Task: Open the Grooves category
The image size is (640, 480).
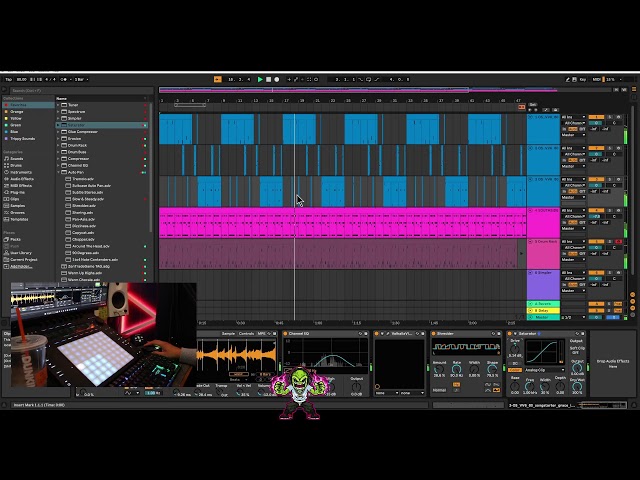Action: 28,213
